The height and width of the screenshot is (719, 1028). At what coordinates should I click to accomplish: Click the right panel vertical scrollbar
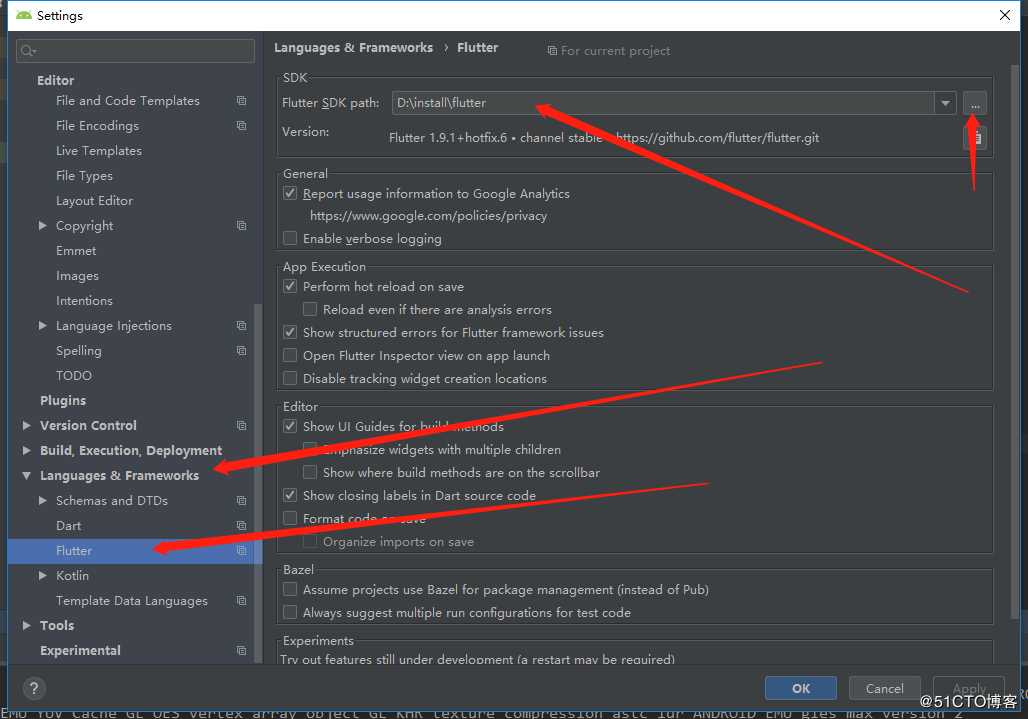(x=1015, y=341)
